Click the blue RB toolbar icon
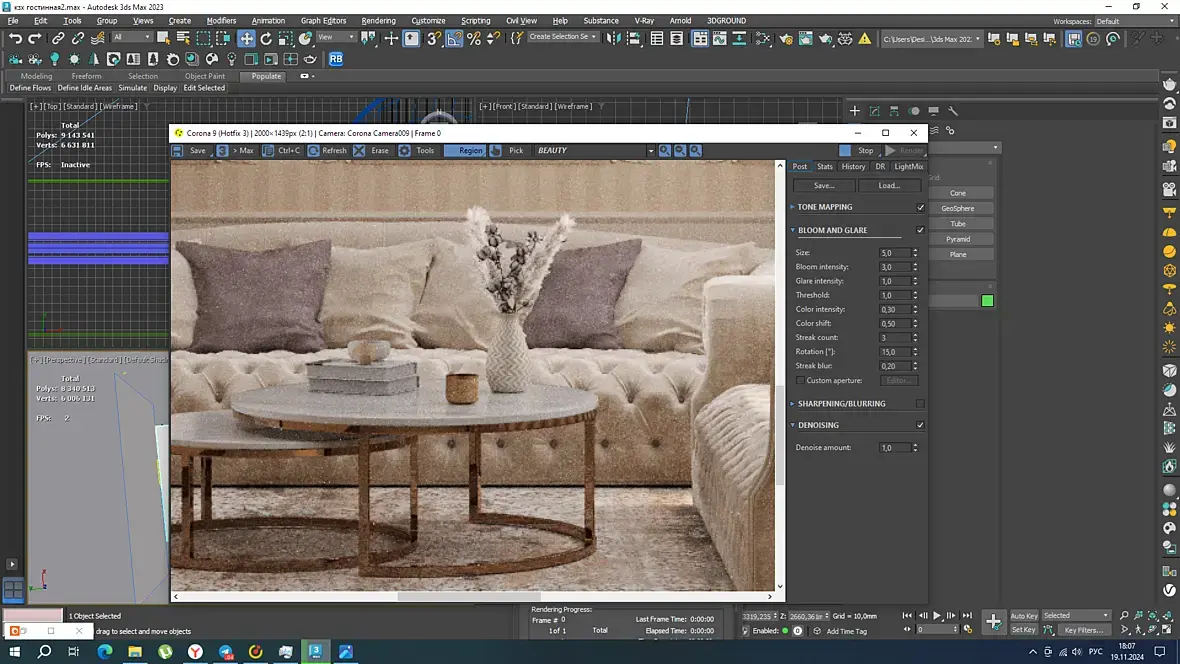 (336, 59)
